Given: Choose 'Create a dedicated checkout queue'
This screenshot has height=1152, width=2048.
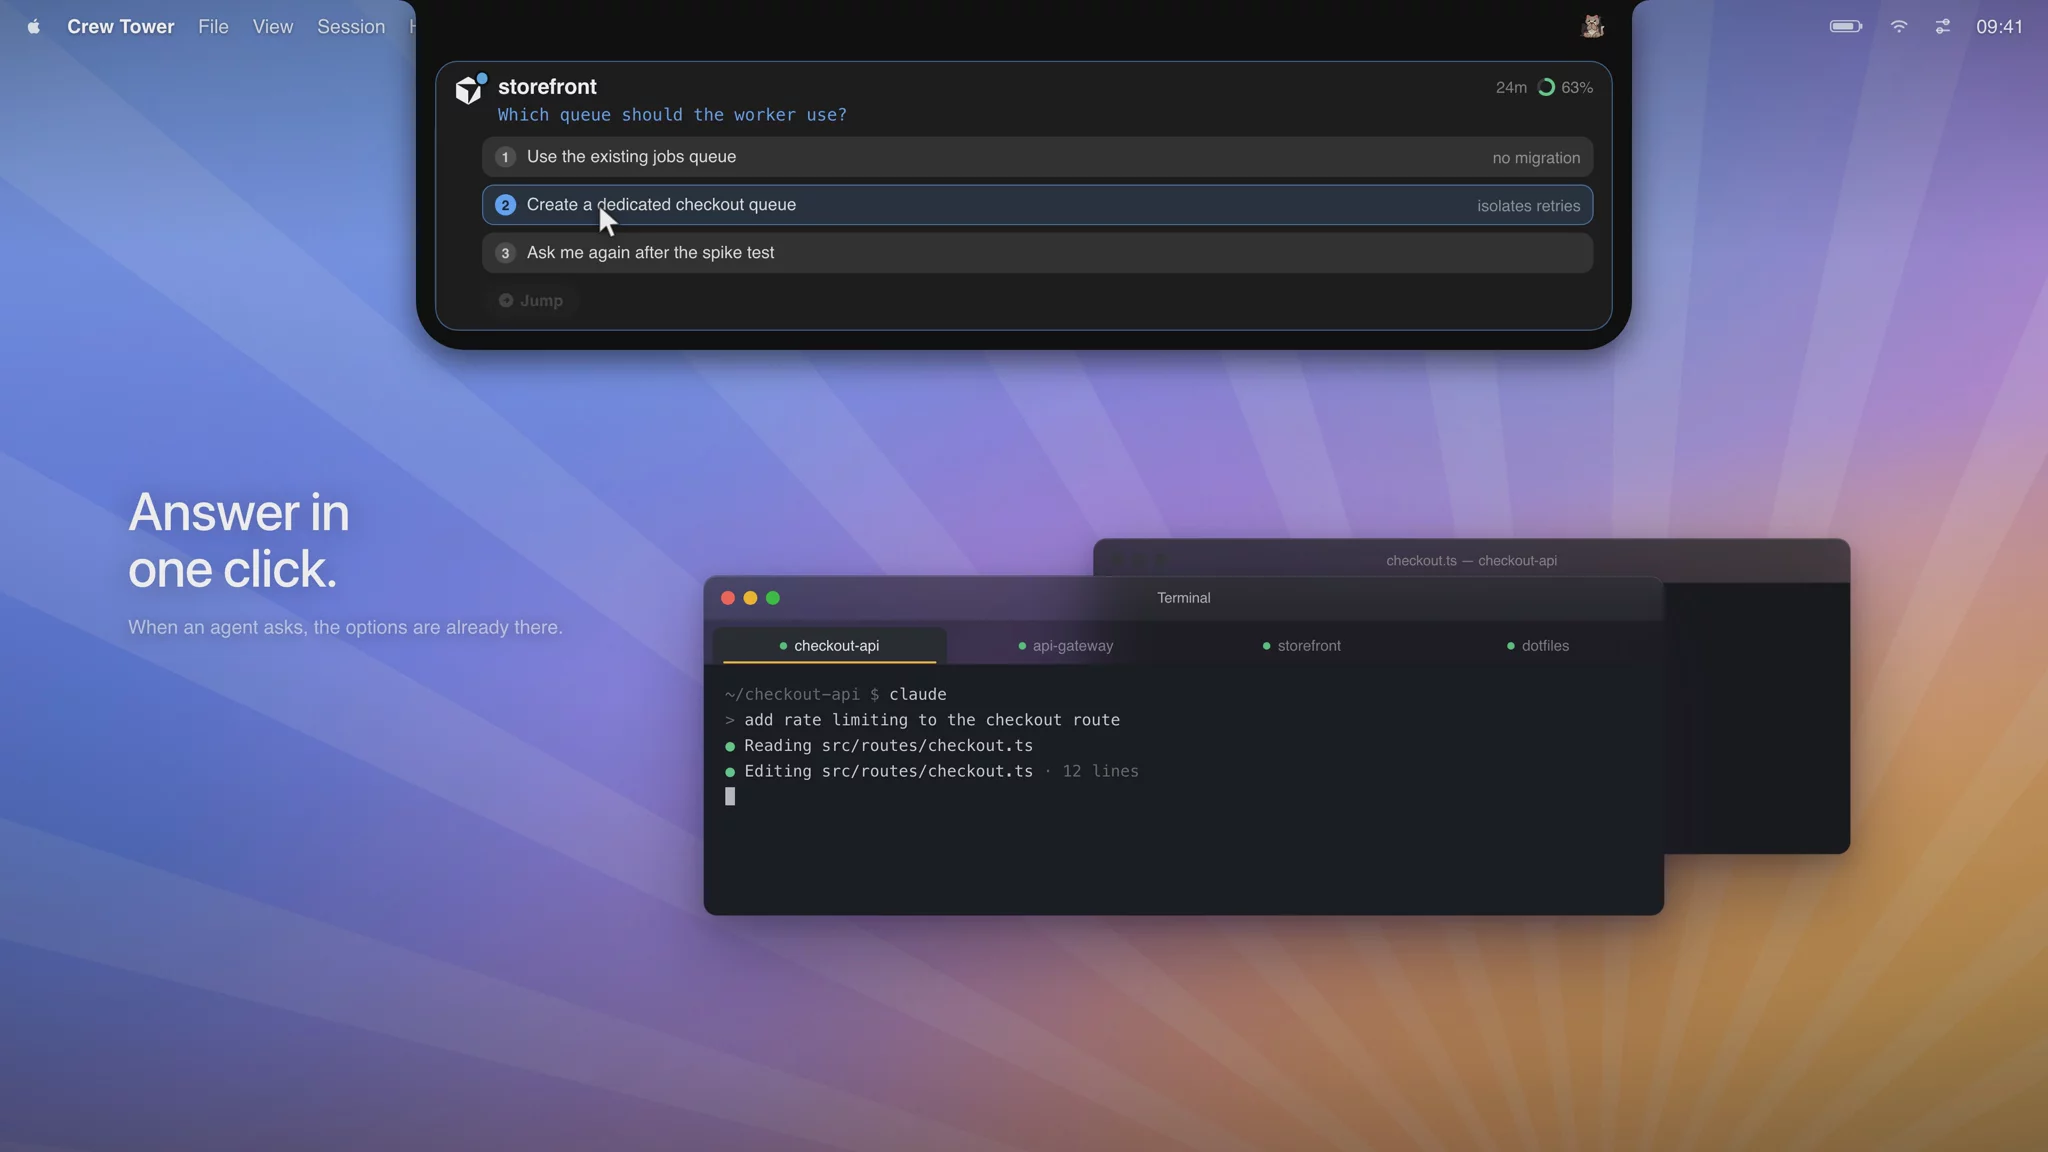Looking at the screenshot, I should click(1037, 205).
